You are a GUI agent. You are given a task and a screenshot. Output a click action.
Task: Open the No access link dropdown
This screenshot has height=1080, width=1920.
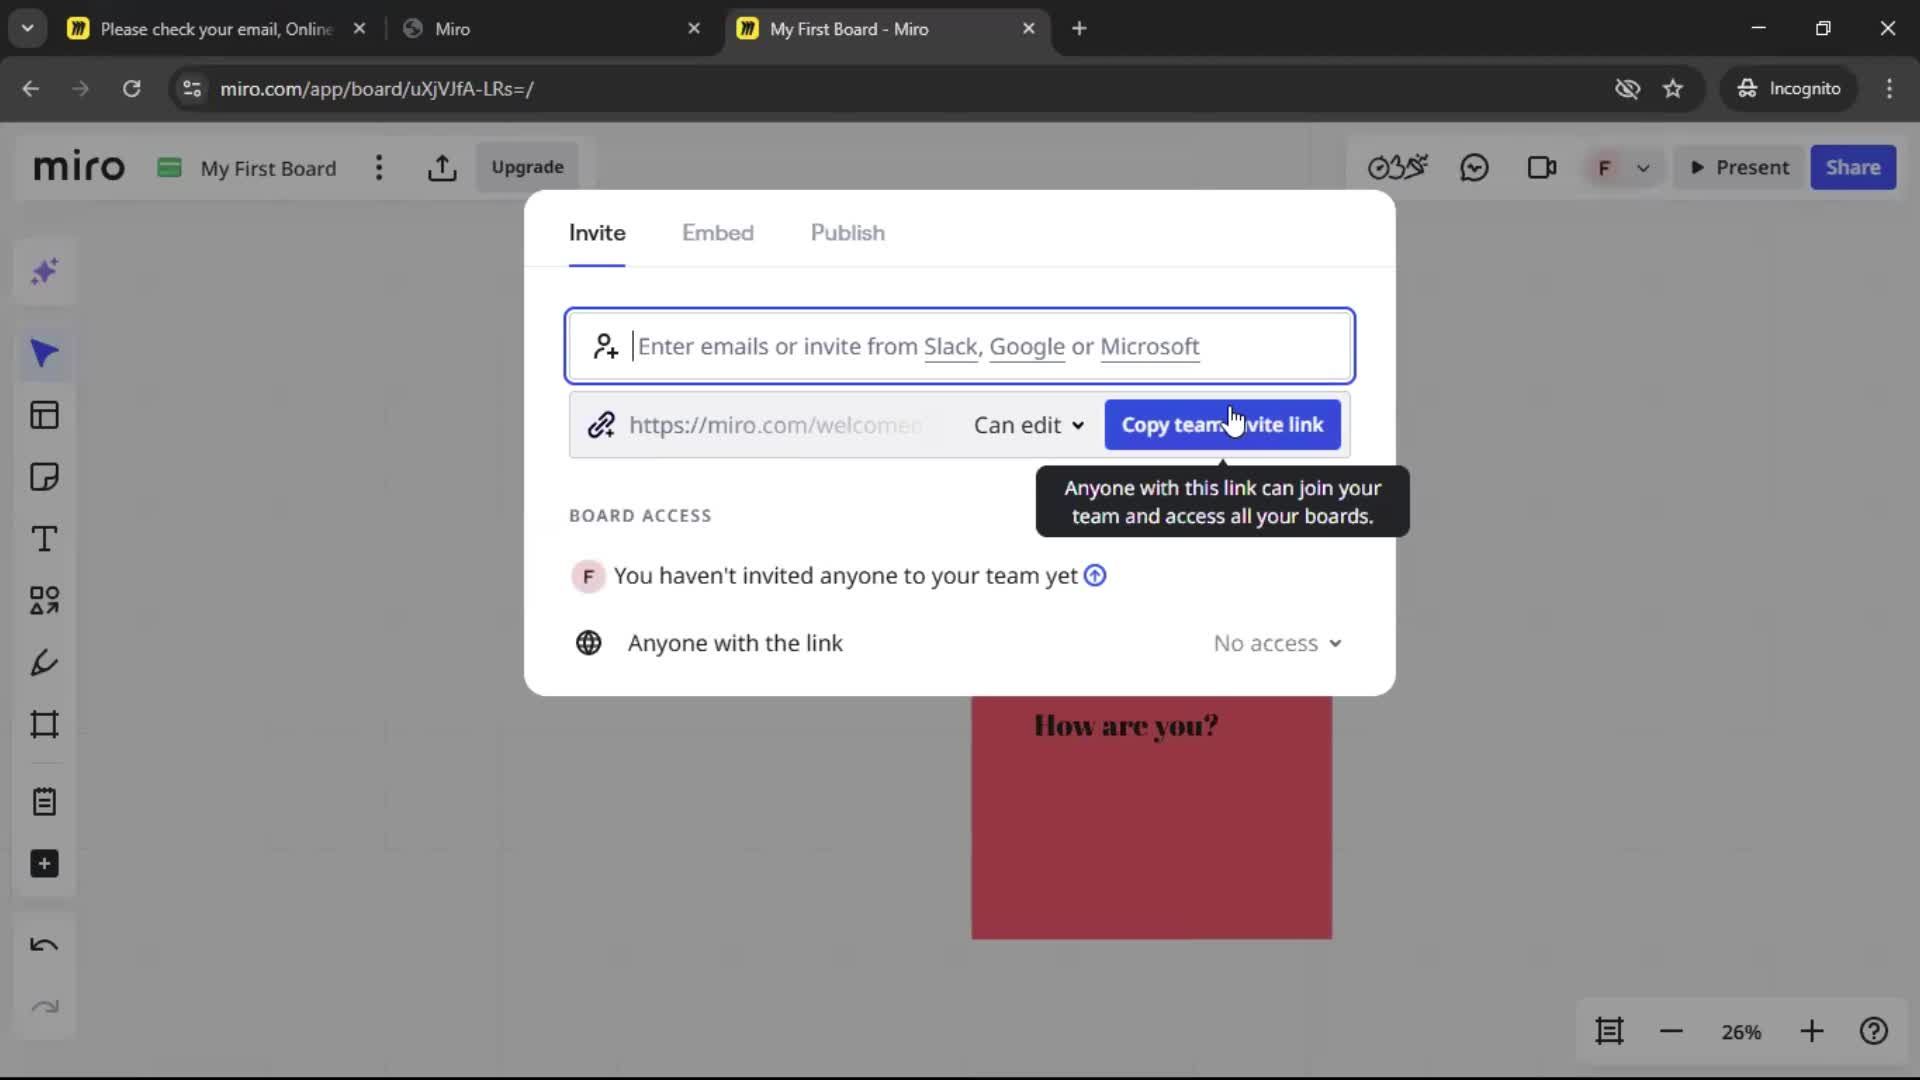pyautogui.click(x=1277, y=643)
